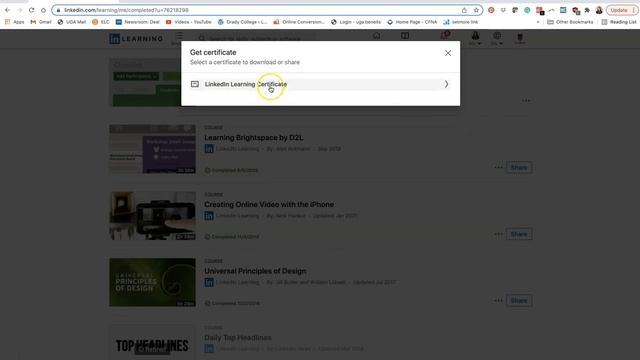Open the Reading List
The width and height of the screenshot is (640, 360).
[x=619, y=22]
